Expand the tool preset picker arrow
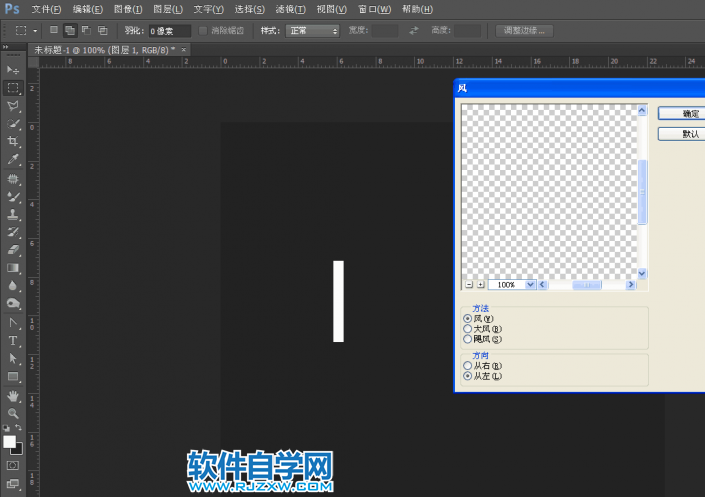Image resolution: width=705 pixels, height=497 pixels. pos(35,31)
